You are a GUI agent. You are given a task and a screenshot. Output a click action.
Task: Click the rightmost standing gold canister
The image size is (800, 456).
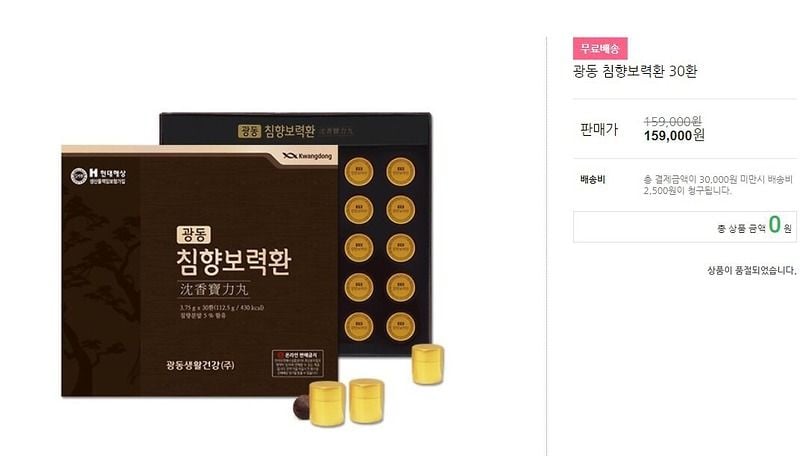(x=428, y=364)
